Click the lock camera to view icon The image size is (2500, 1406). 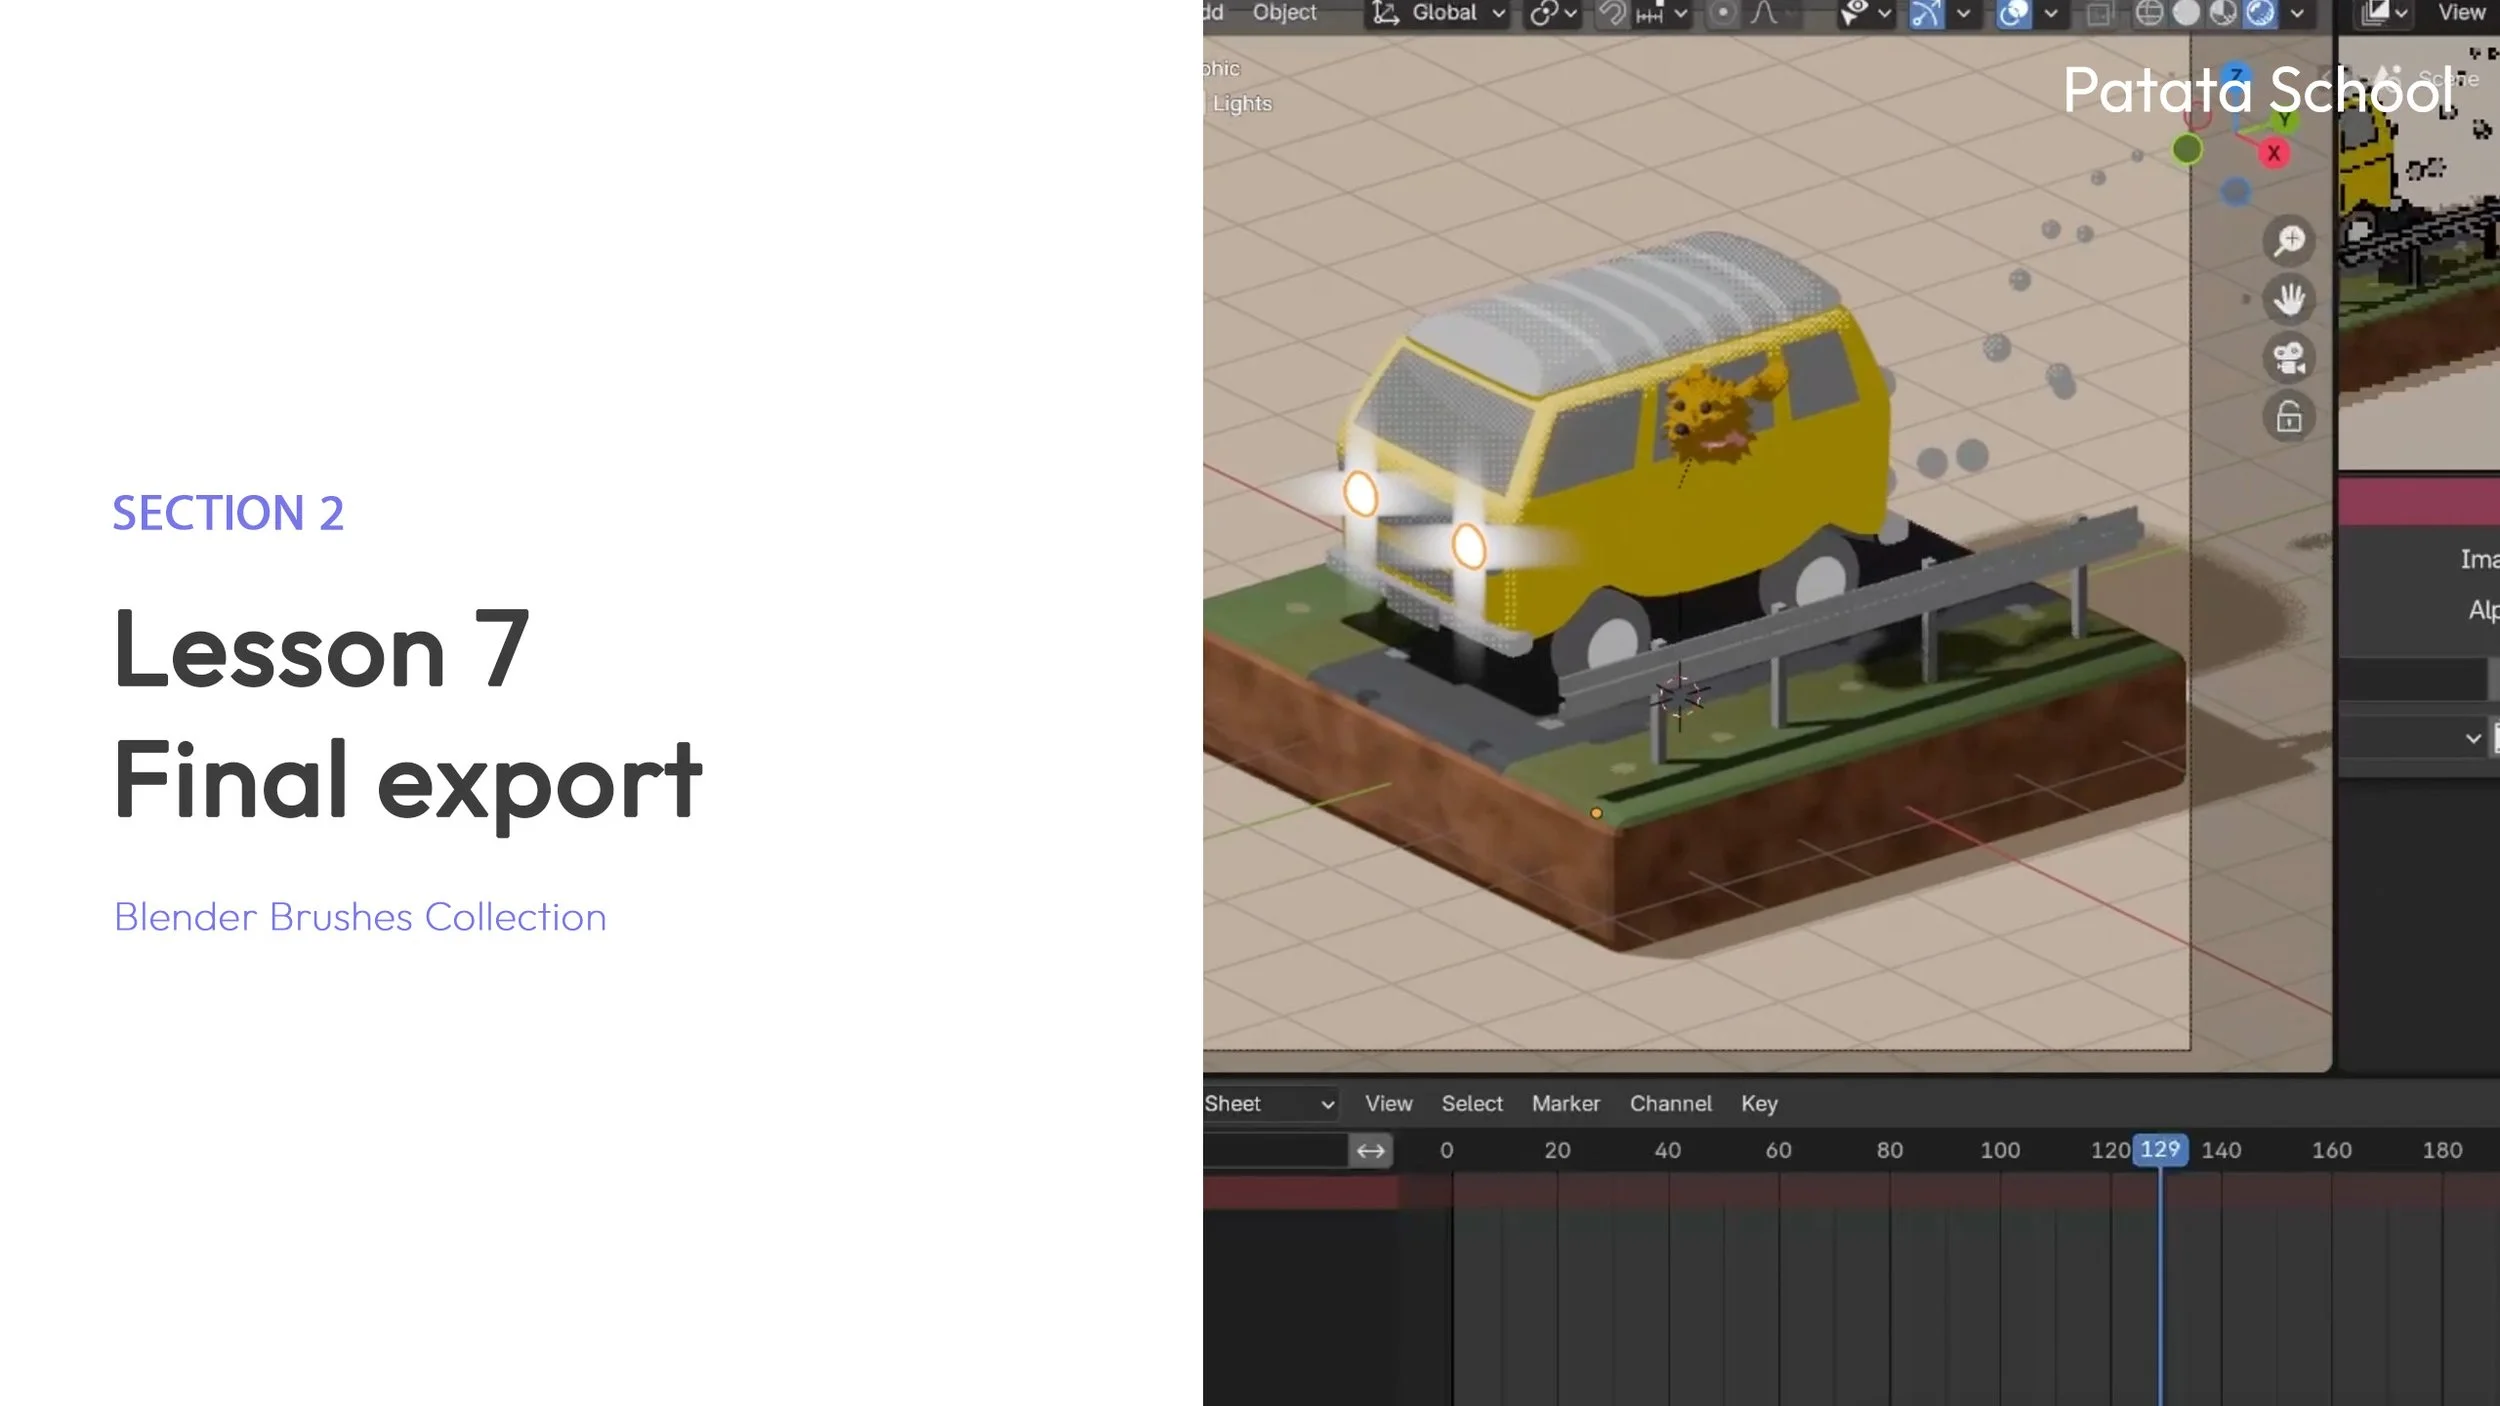click(2289, 417)
